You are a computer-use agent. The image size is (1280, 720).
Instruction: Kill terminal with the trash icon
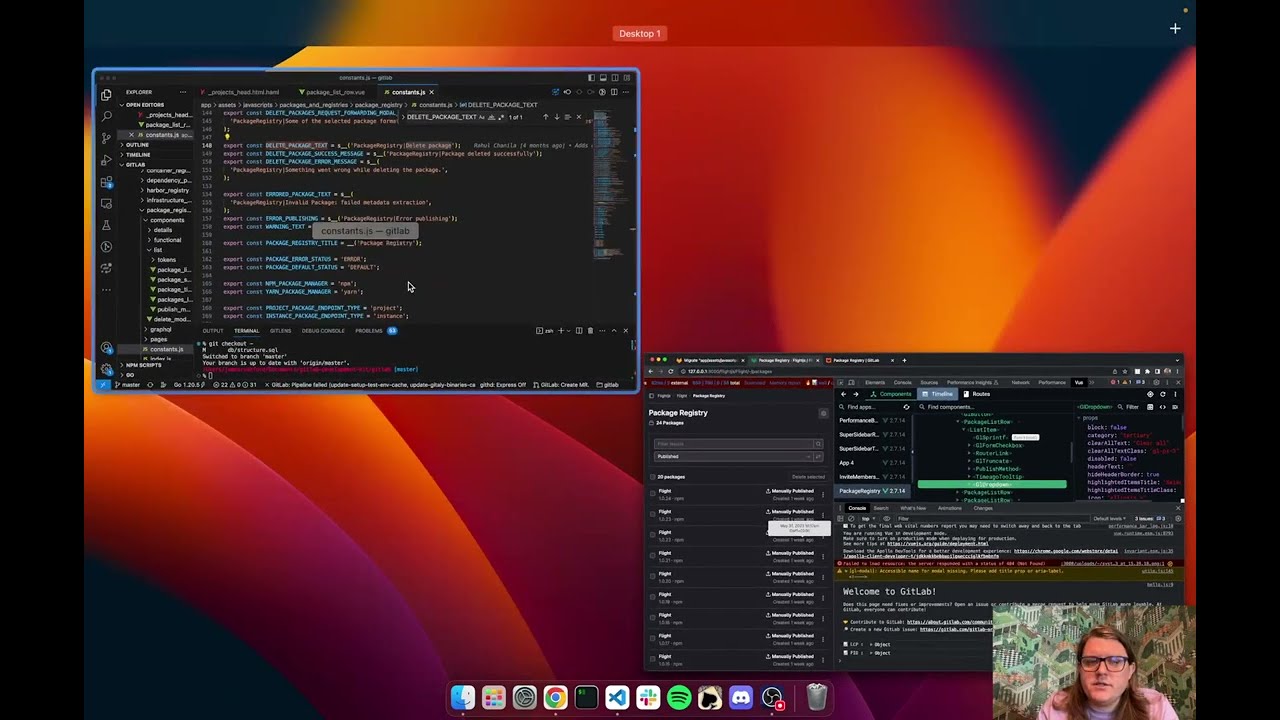tap(590, 331)
